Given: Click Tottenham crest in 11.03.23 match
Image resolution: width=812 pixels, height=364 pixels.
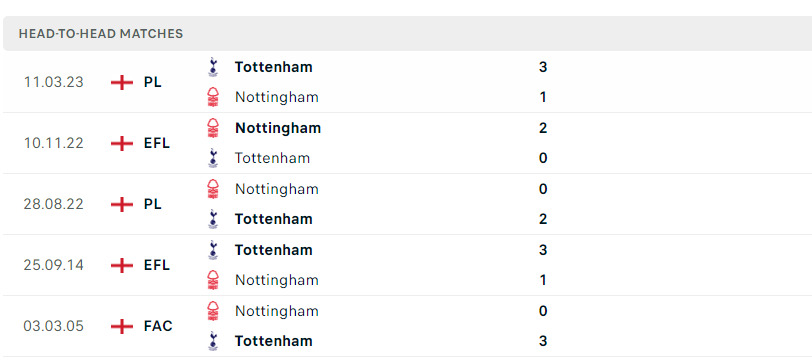Looking at the screenshot, I should pos(213,67).
